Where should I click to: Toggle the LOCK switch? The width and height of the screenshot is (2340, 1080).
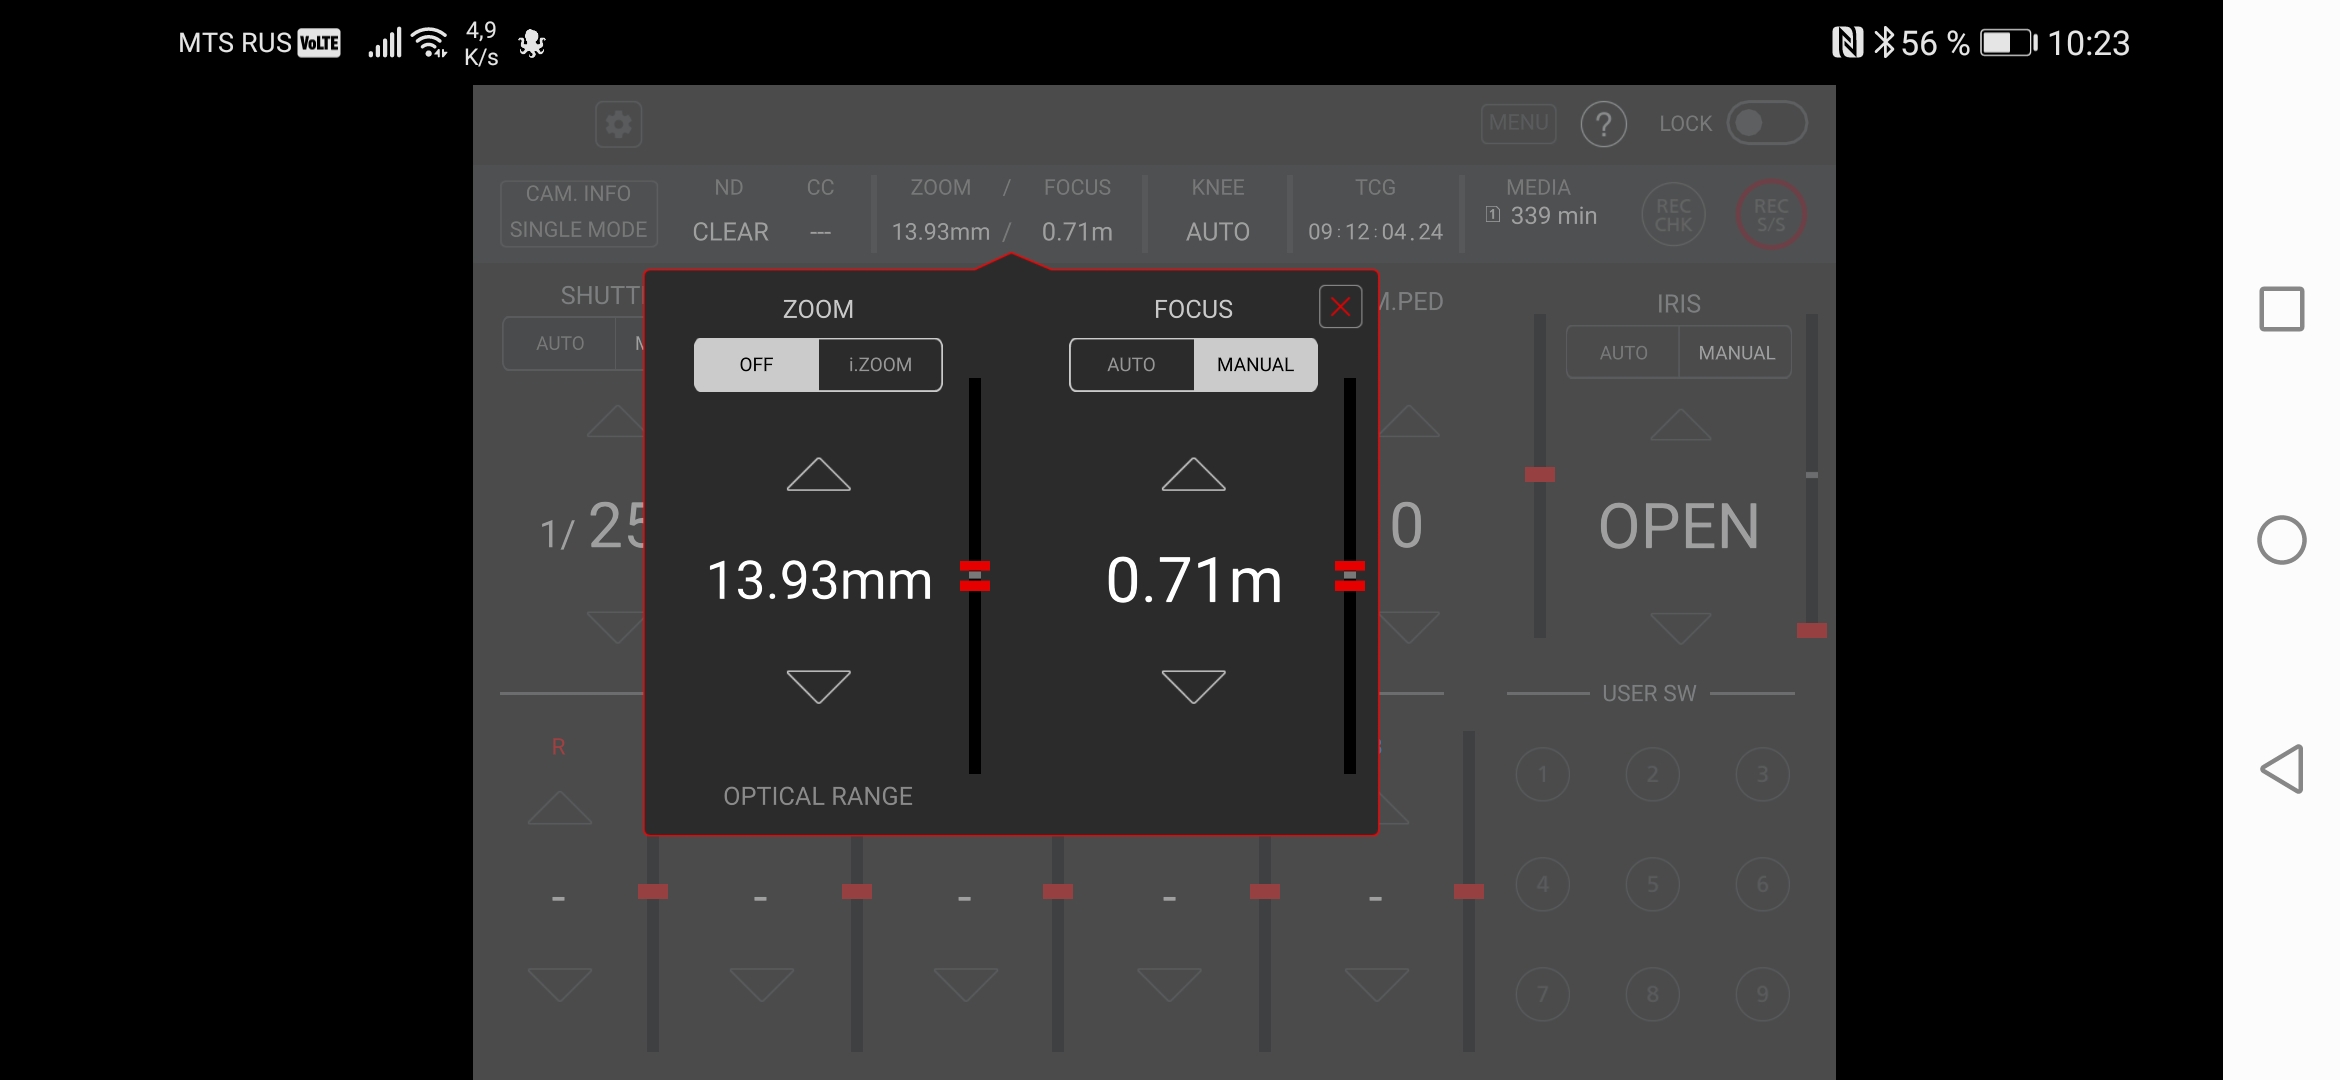pyautogui.click(x=1766, y=123)
